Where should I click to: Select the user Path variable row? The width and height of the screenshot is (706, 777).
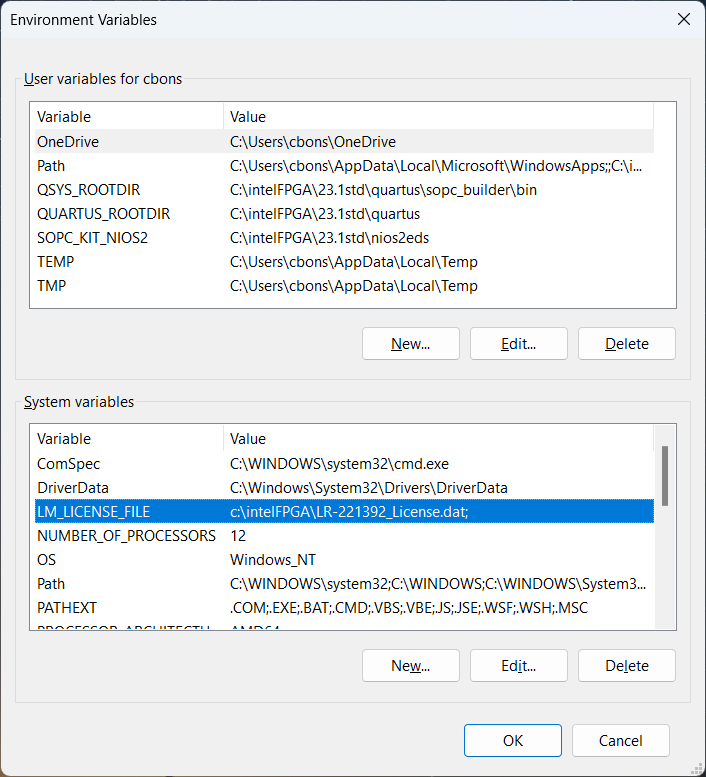pyautogui.click(x=51, y=166)
